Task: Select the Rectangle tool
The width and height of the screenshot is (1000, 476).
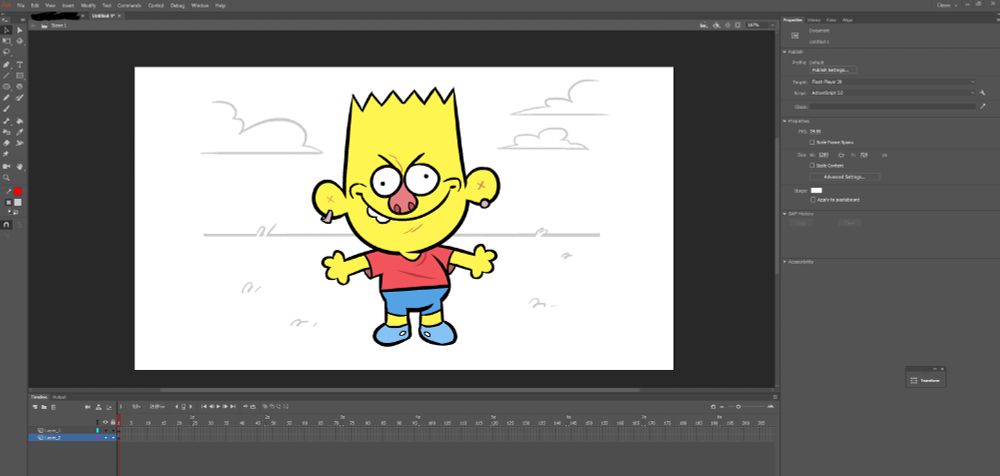Action: 20,75
